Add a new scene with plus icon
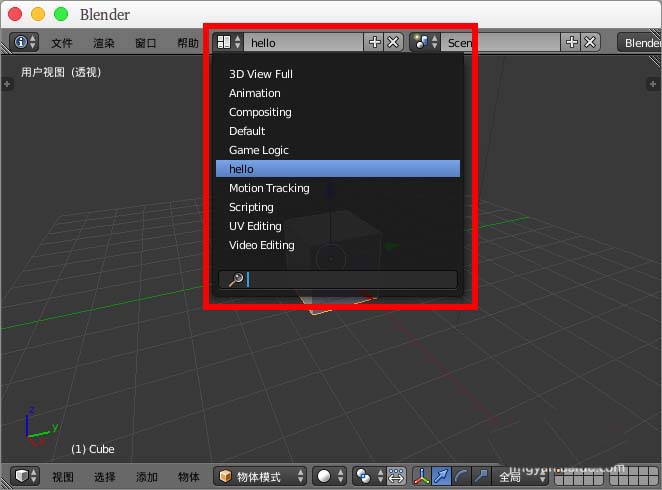The image size is (662, 490). tap(571, 42)
